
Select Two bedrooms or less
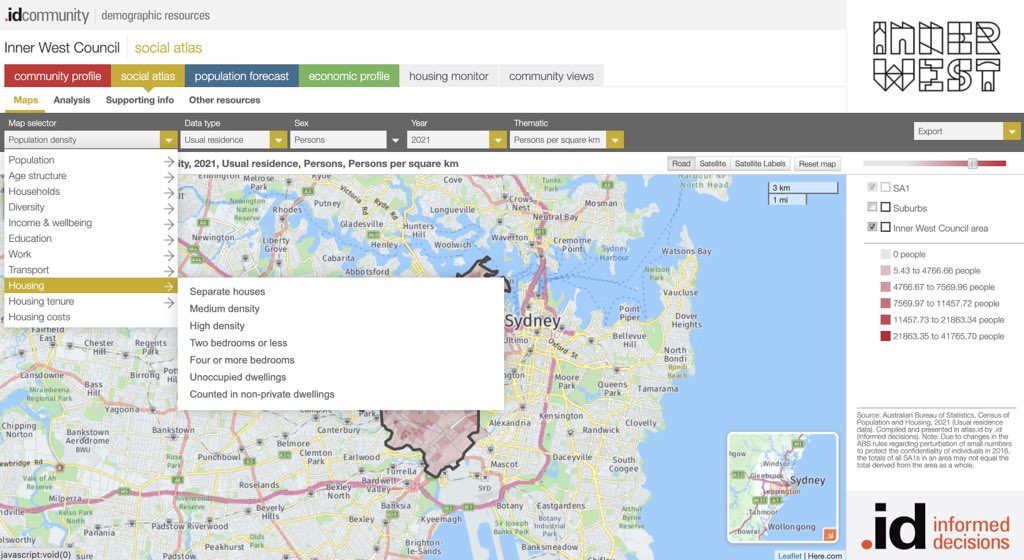click(x=238, y=343)
